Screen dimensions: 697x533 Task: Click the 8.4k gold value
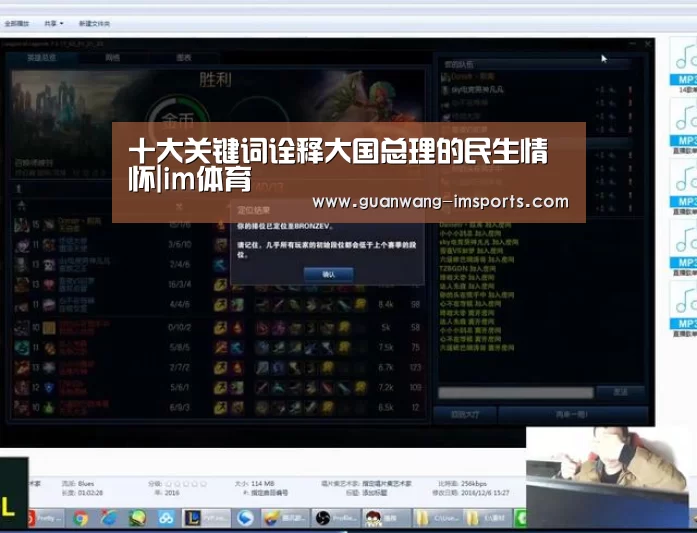(386, 305)
